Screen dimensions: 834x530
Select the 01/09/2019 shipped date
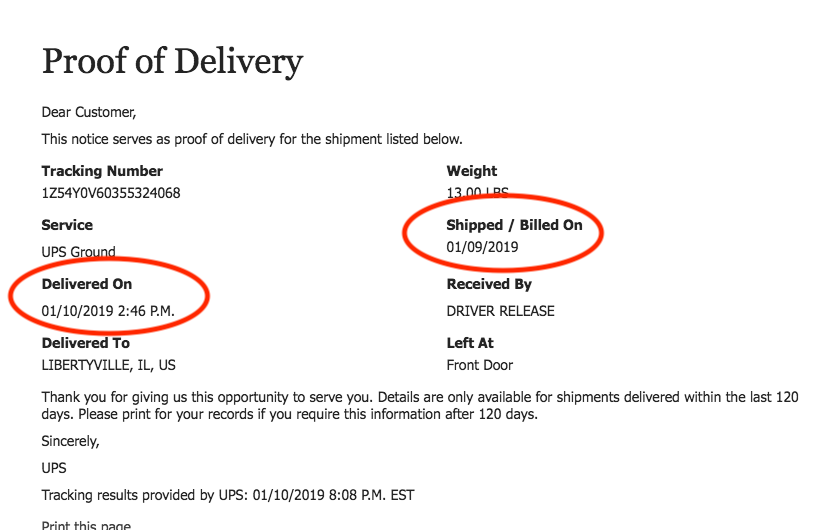tap(485, 246)
